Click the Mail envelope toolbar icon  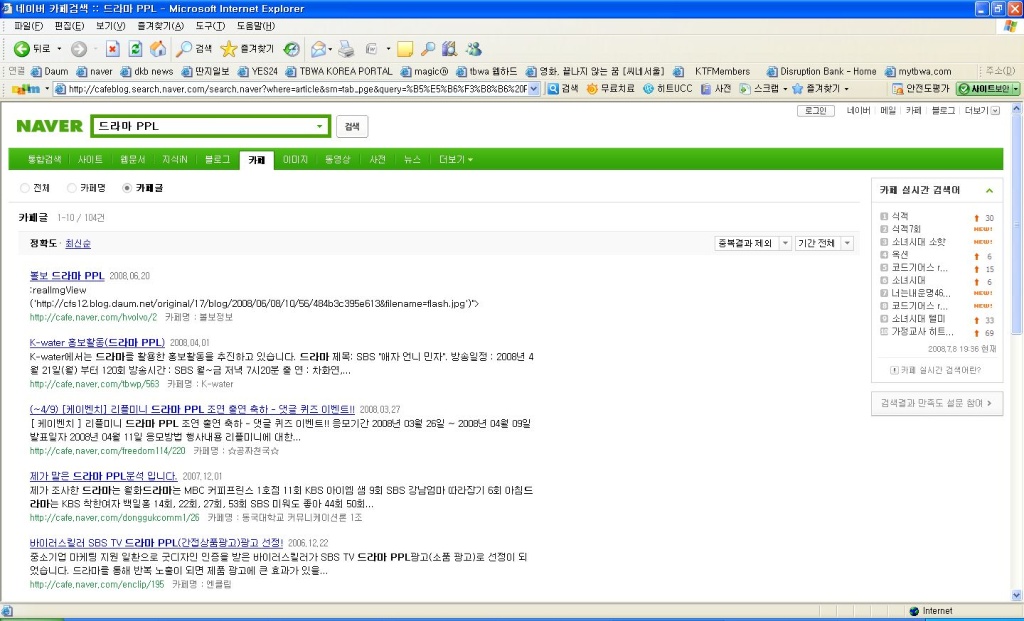click(x=318, y=49)
